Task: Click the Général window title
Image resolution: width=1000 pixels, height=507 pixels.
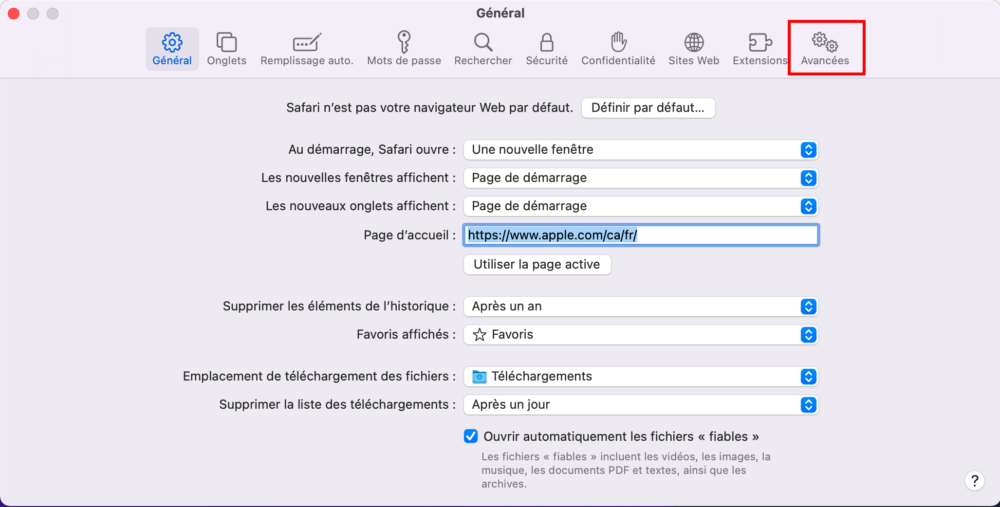Action: pyautogui.click(x=500, y=13)
